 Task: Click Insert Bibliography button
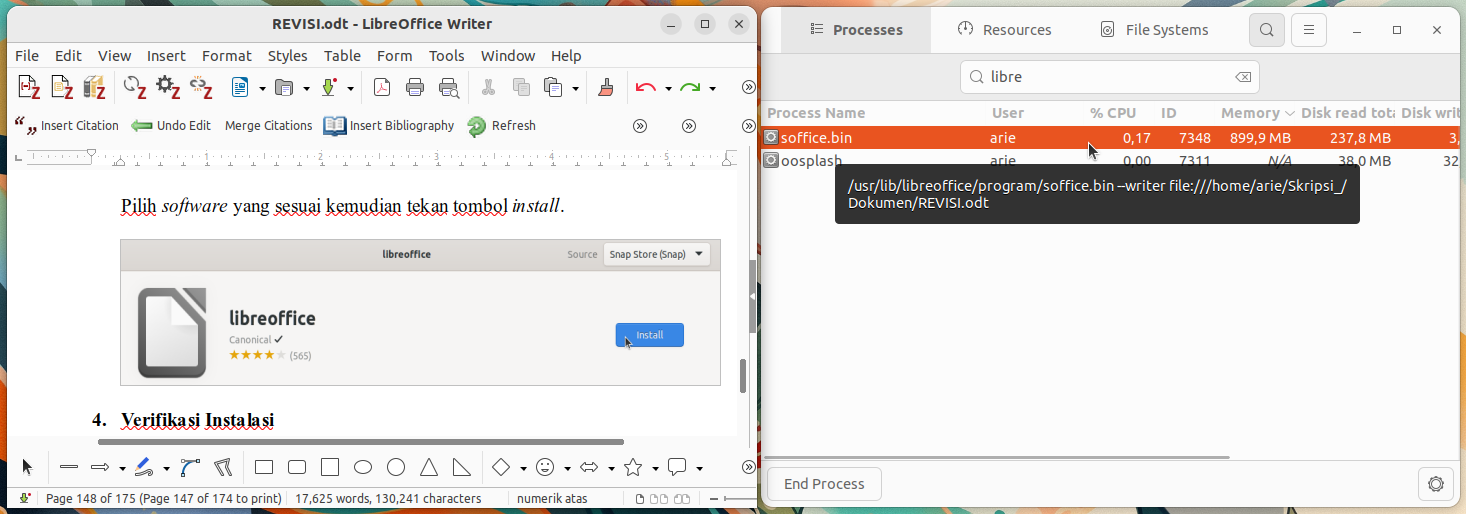click(x=389, y=126)
